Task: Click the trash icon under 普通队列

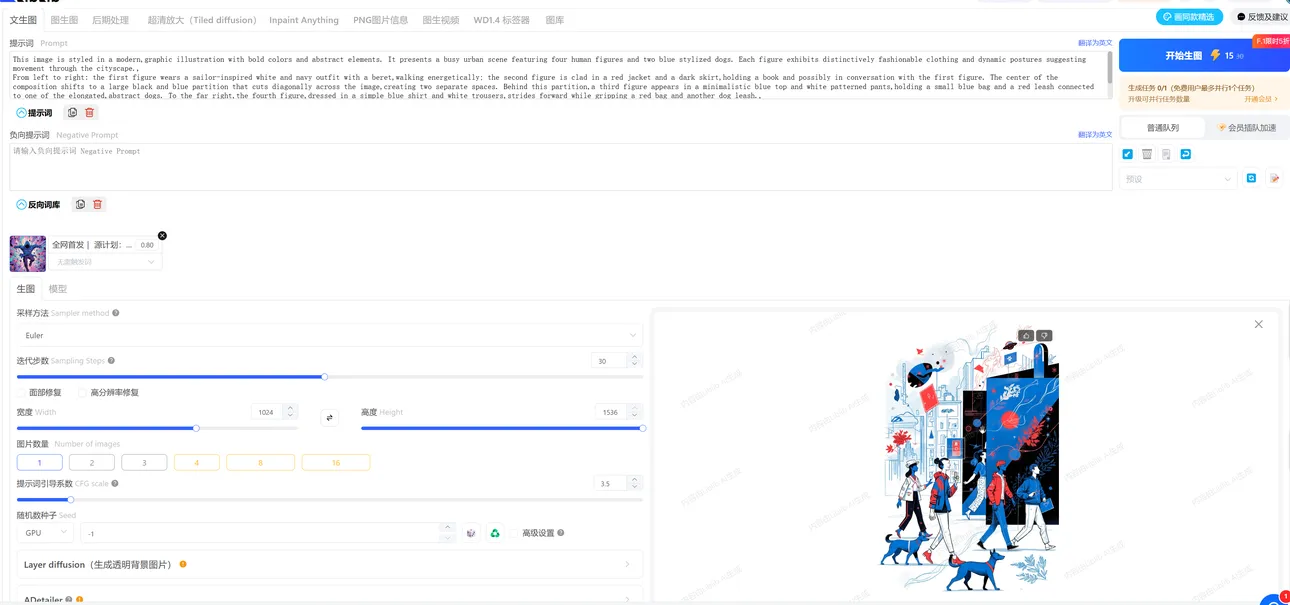Action: click(1147, 154)
